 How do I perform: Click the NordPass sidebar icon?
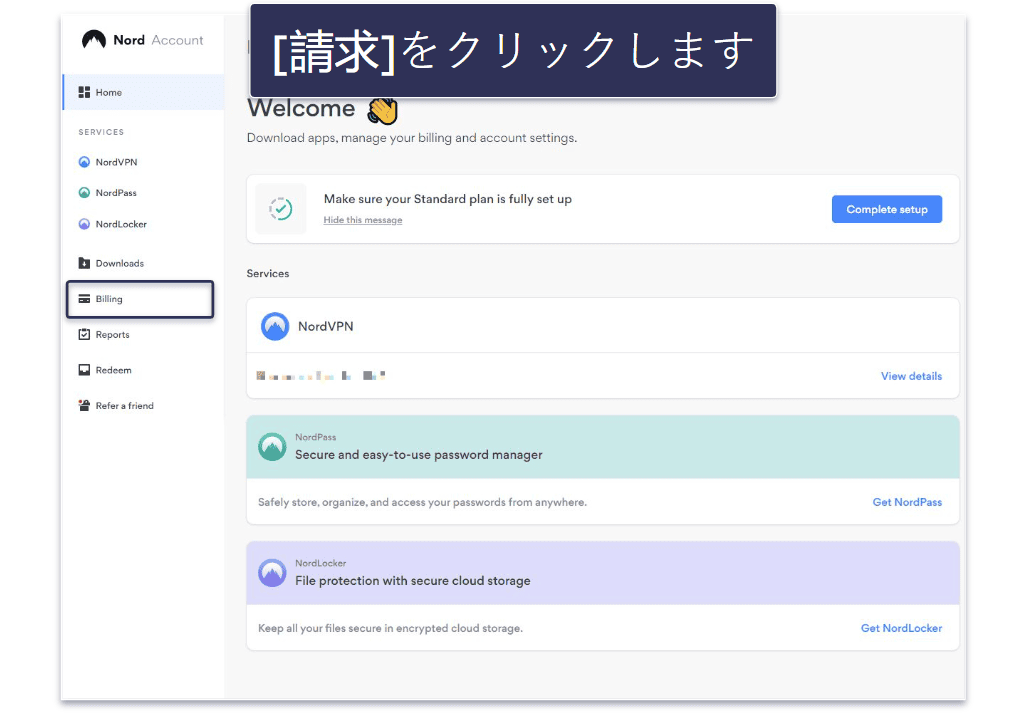[x=84, y=192]
